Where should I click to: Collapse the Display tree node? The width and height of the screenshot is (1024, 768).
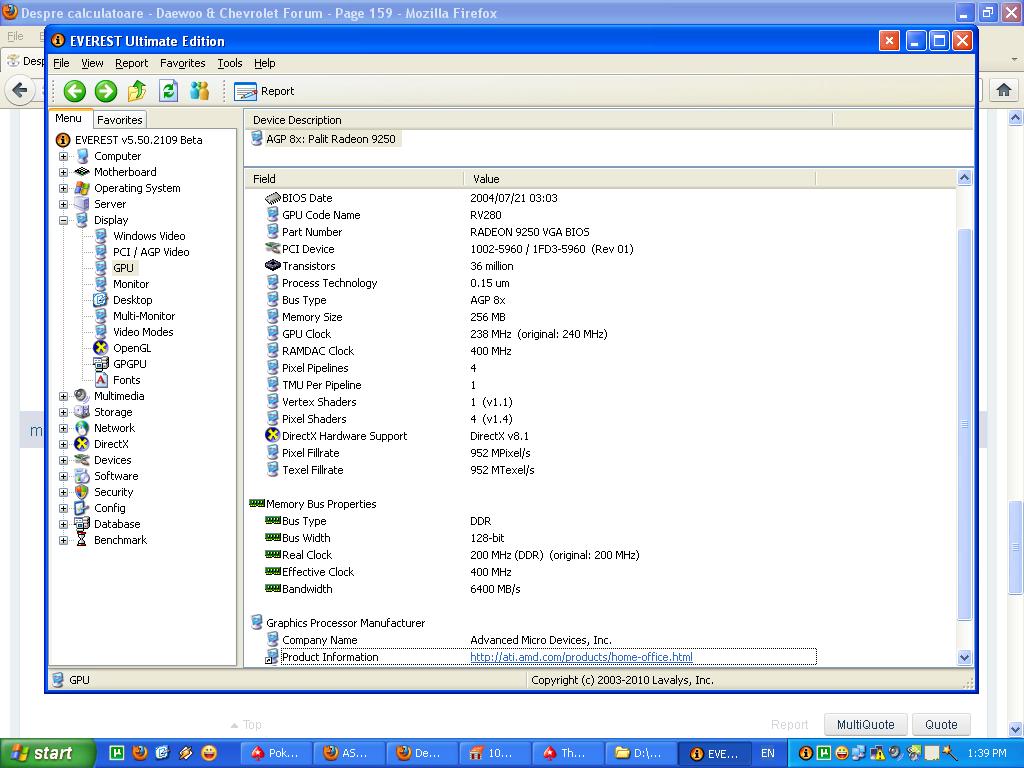tap(63, 220)
